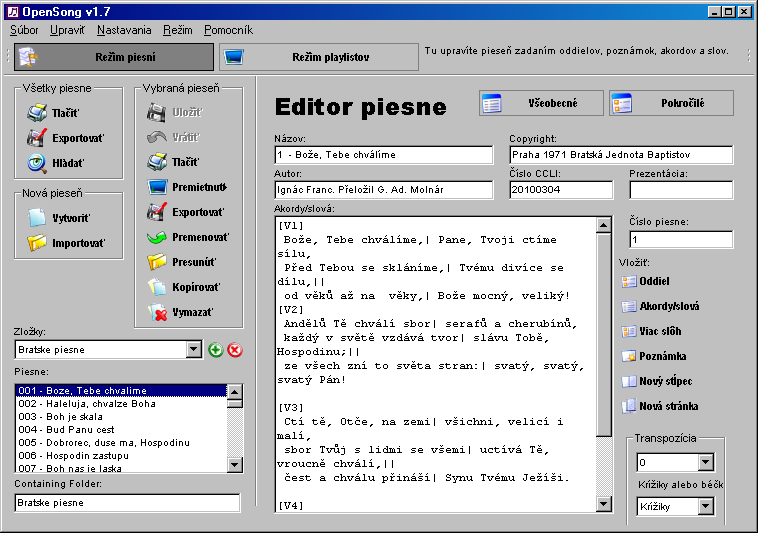758x533 pixels.
Task: Open the Pokročilé editor tab
Action: 671,103
